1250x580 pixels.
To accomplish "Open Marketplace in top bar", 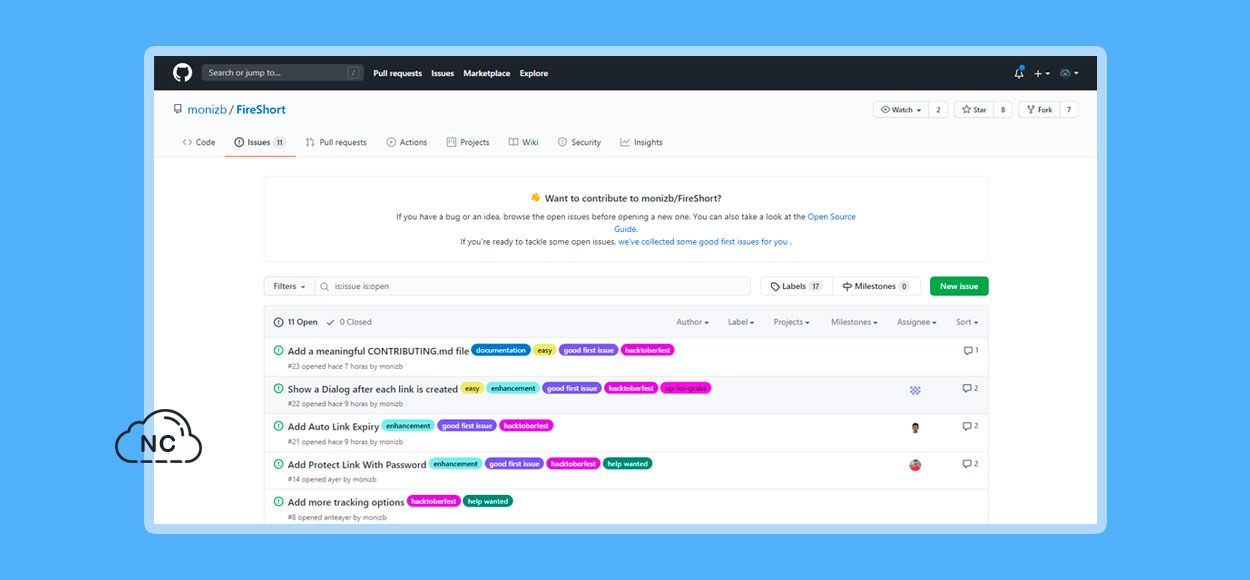I will [x=487, y=73].
